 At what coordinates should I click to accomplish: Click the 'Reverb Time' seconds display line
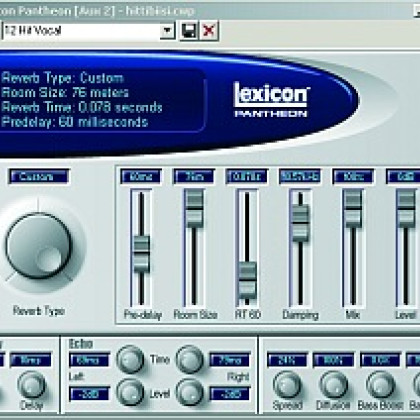pyautogui.click(x=82, y=107)
